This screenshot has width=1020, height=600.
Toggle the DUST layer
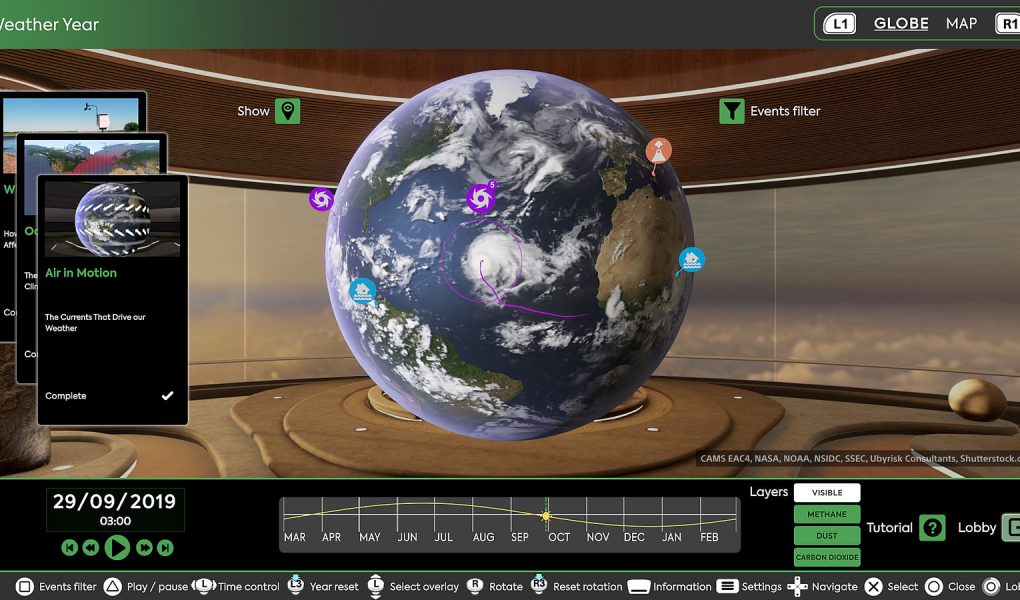tap(827, 536)
